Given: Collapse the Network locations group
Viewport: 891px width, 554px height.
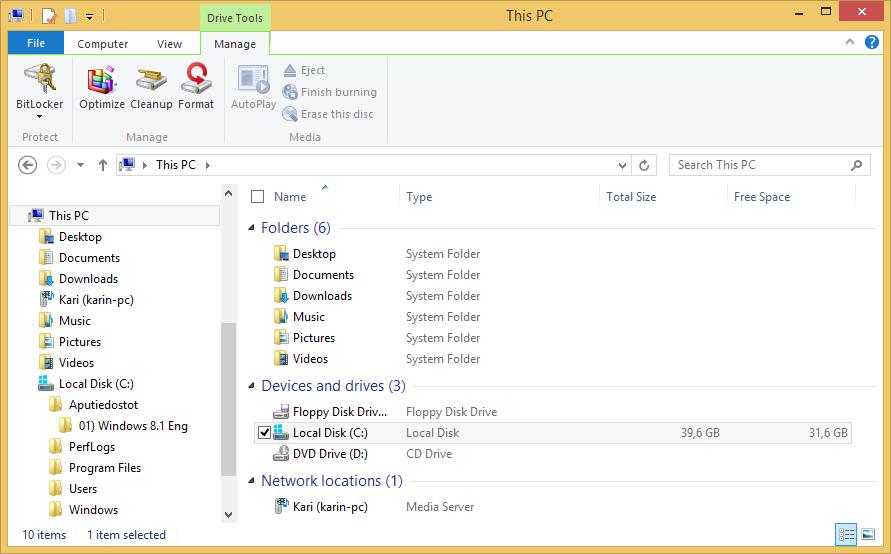Looking at the screenshot, I should [251, 481].
